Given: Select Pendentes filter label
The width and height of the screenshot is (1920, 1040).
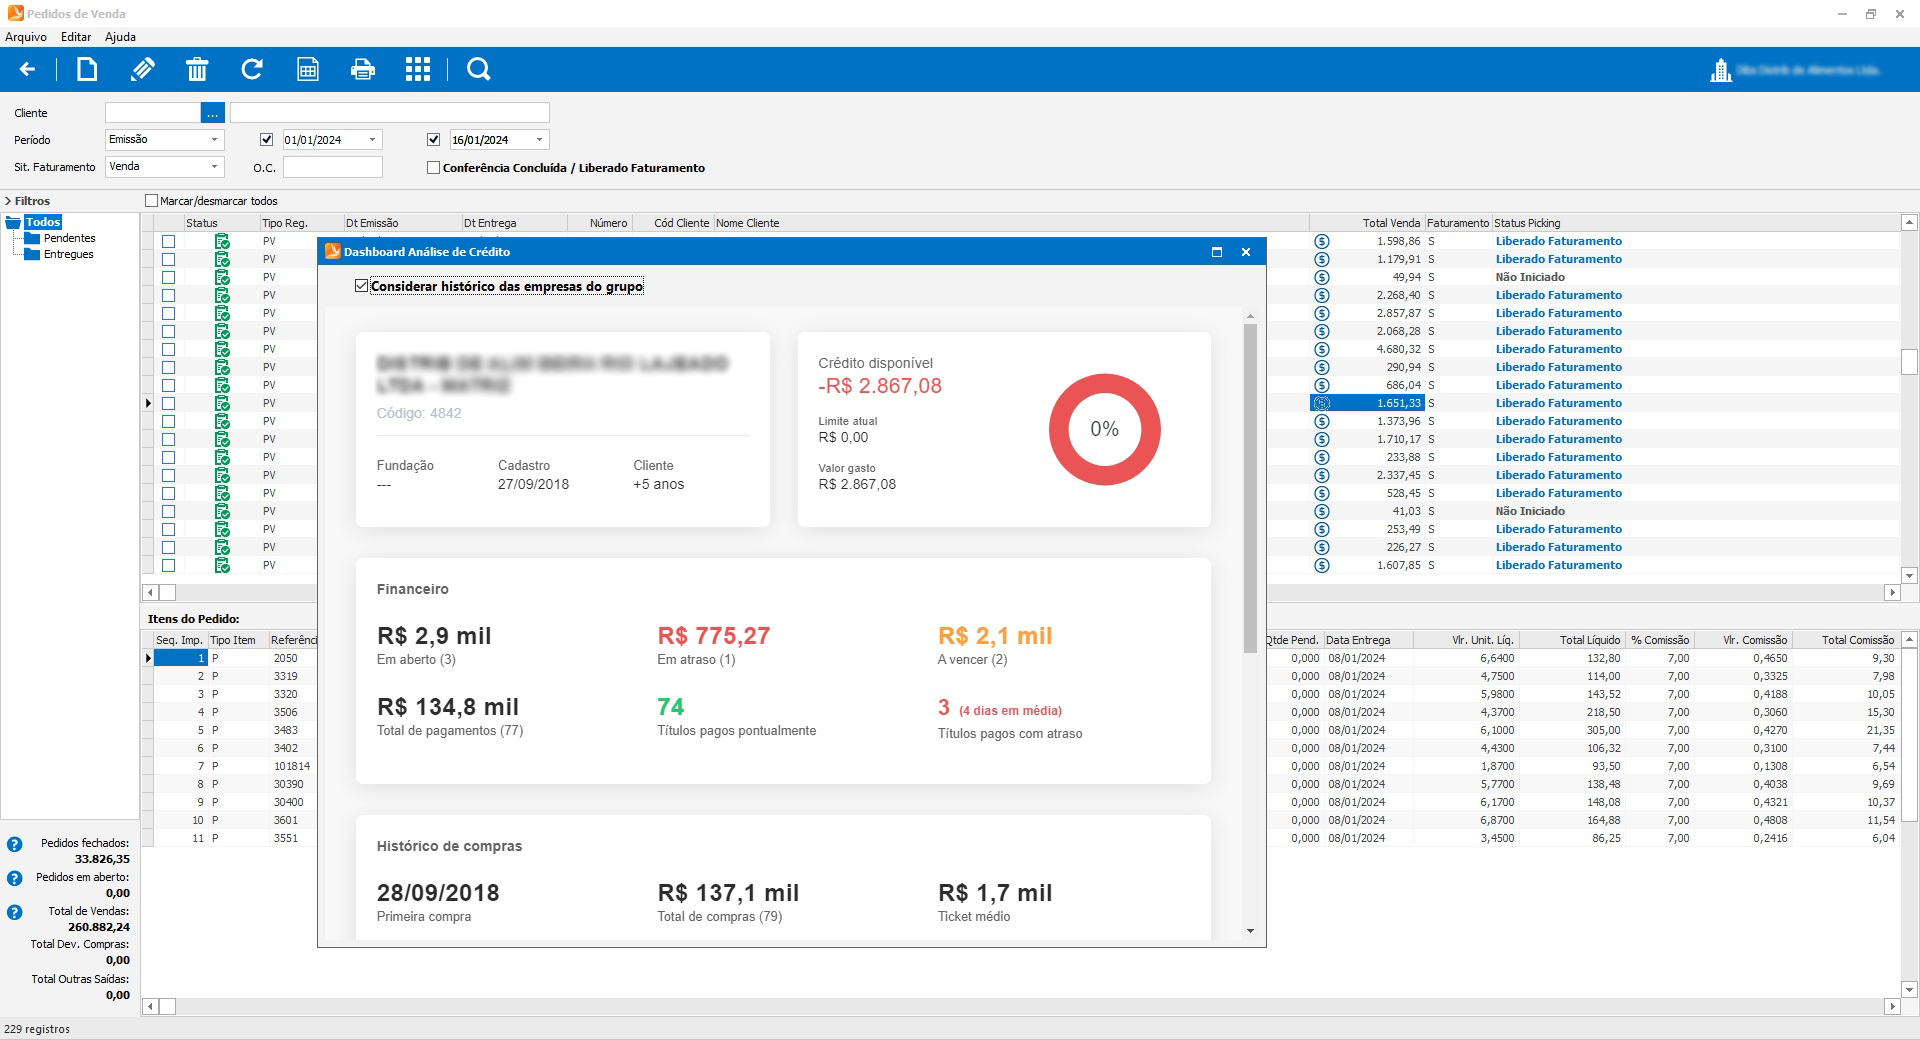Looking at the screenshot, I should pyautogui.click(x=69, y=238).
